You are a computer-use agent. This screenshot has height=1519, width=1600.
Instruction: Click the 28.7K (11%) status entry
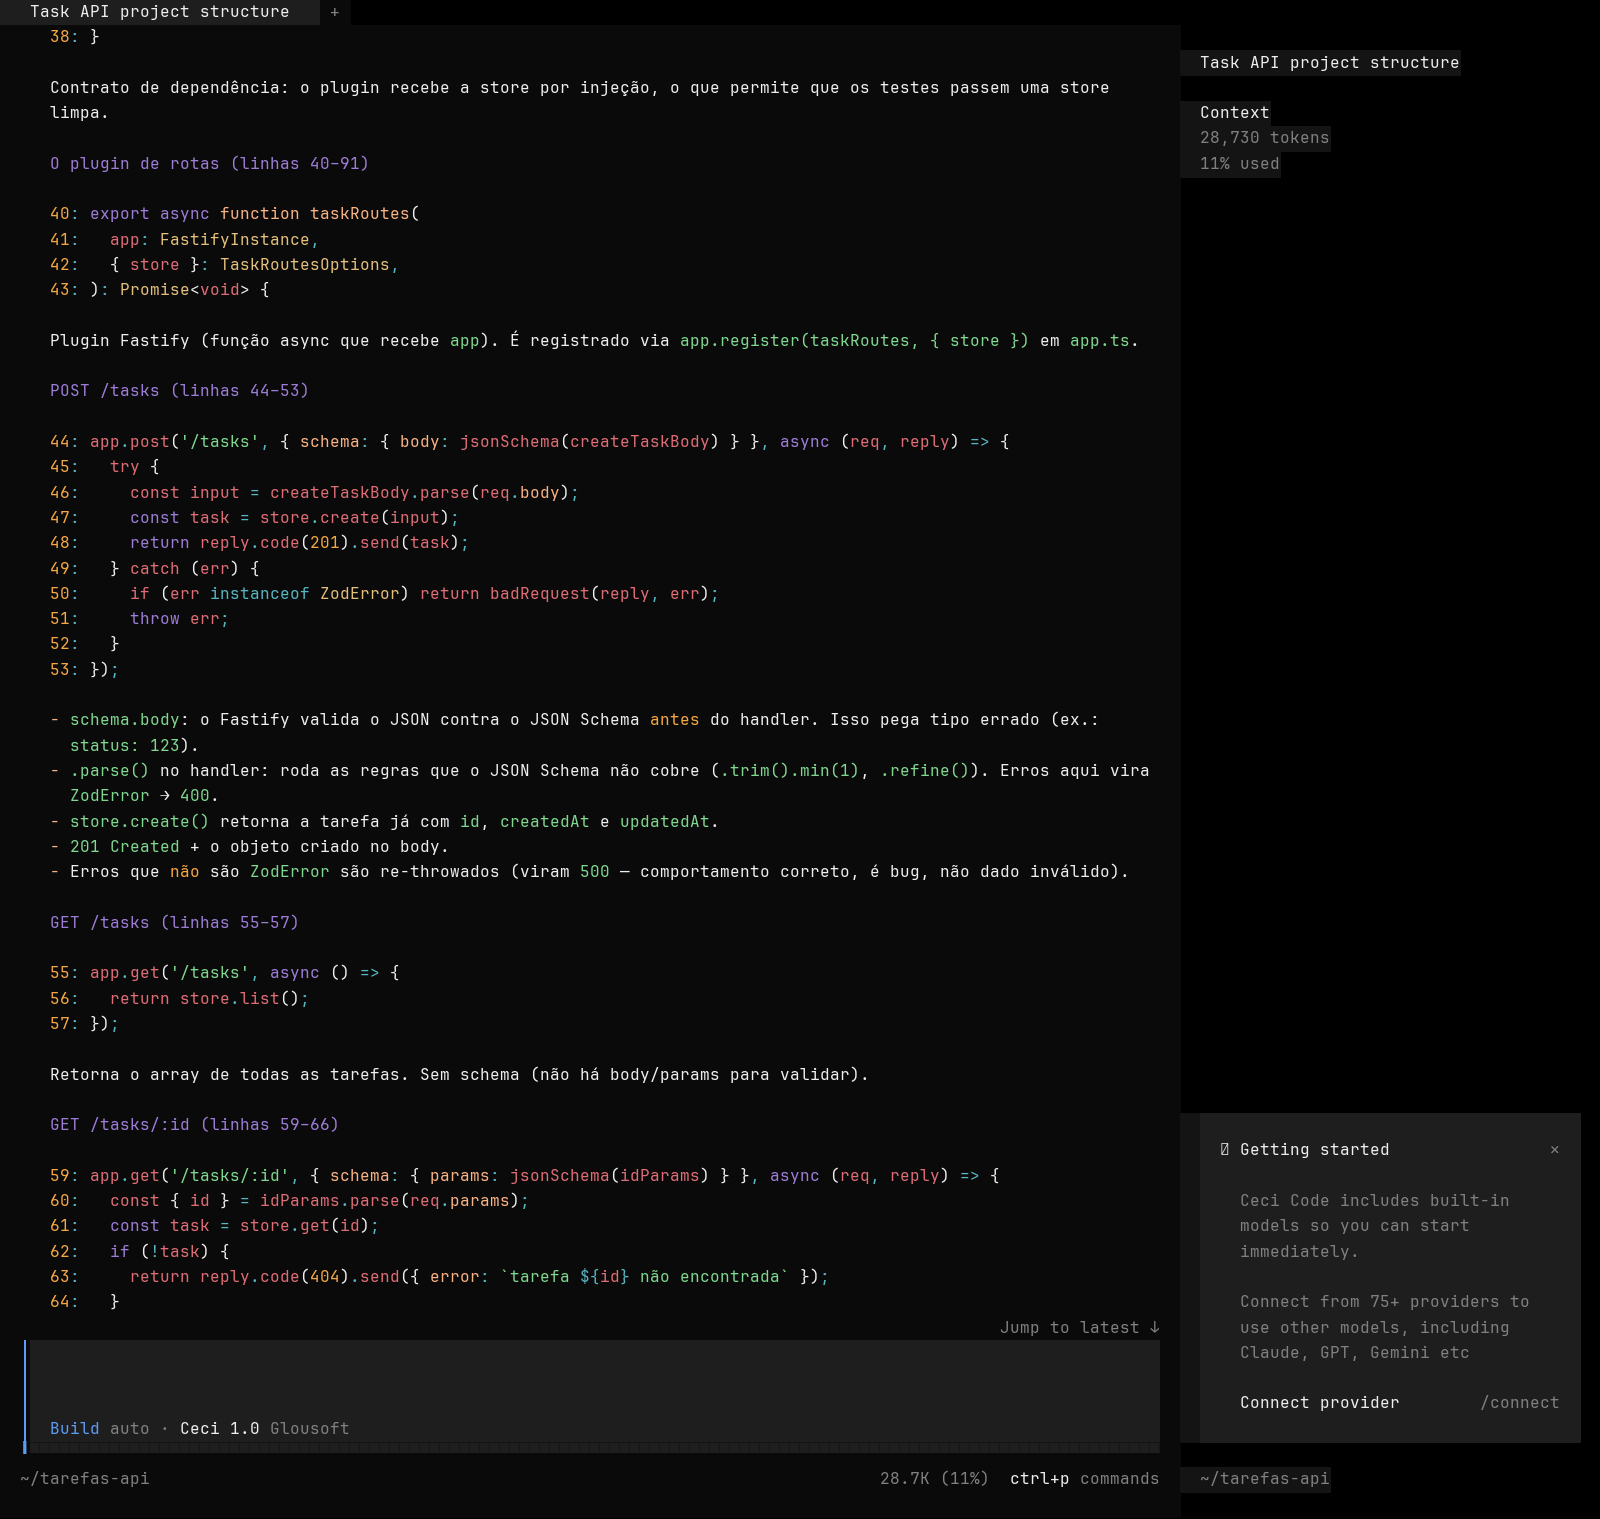(934, 1479)
